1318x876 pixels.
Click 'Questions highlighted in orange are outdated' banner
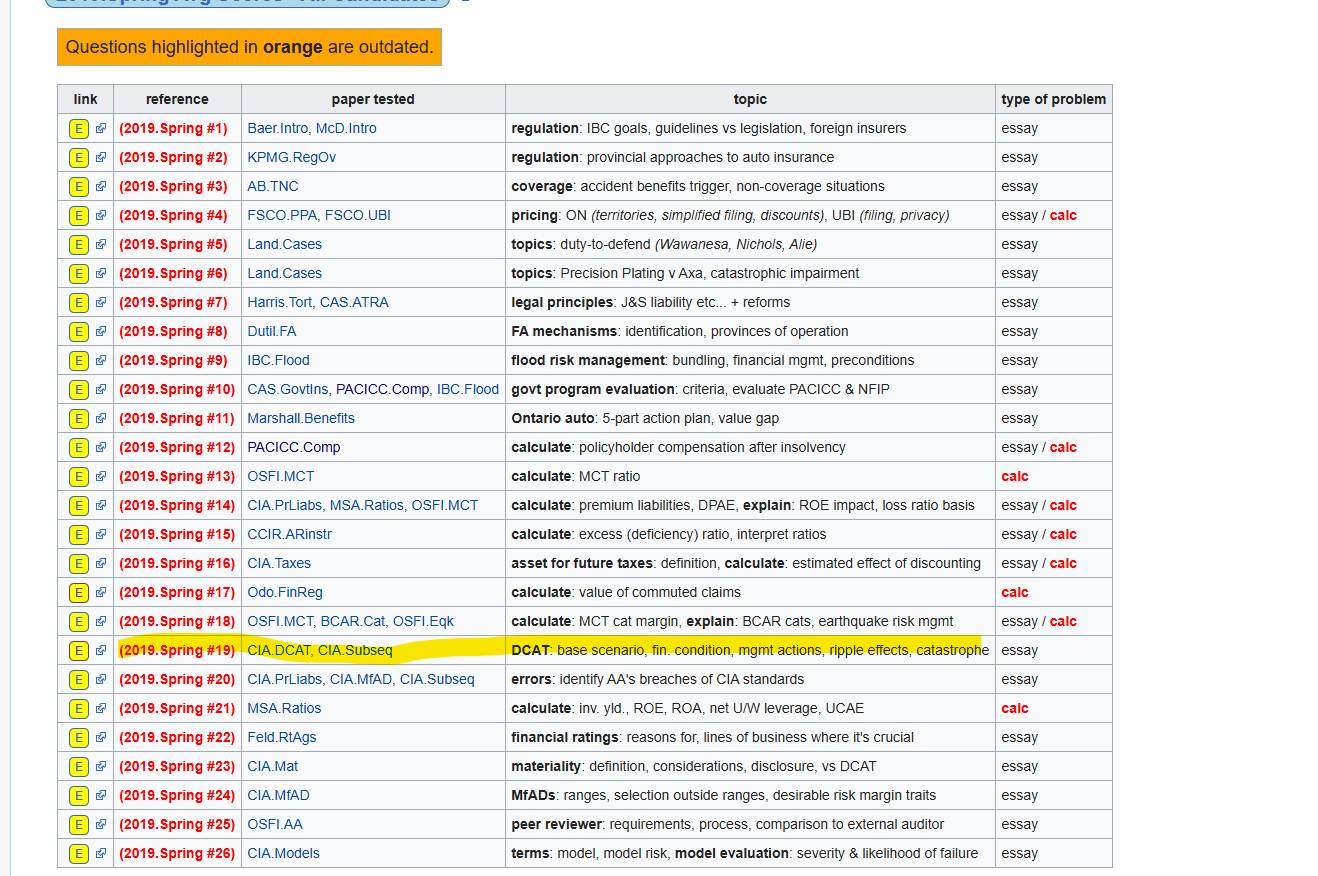coord(249,47)
